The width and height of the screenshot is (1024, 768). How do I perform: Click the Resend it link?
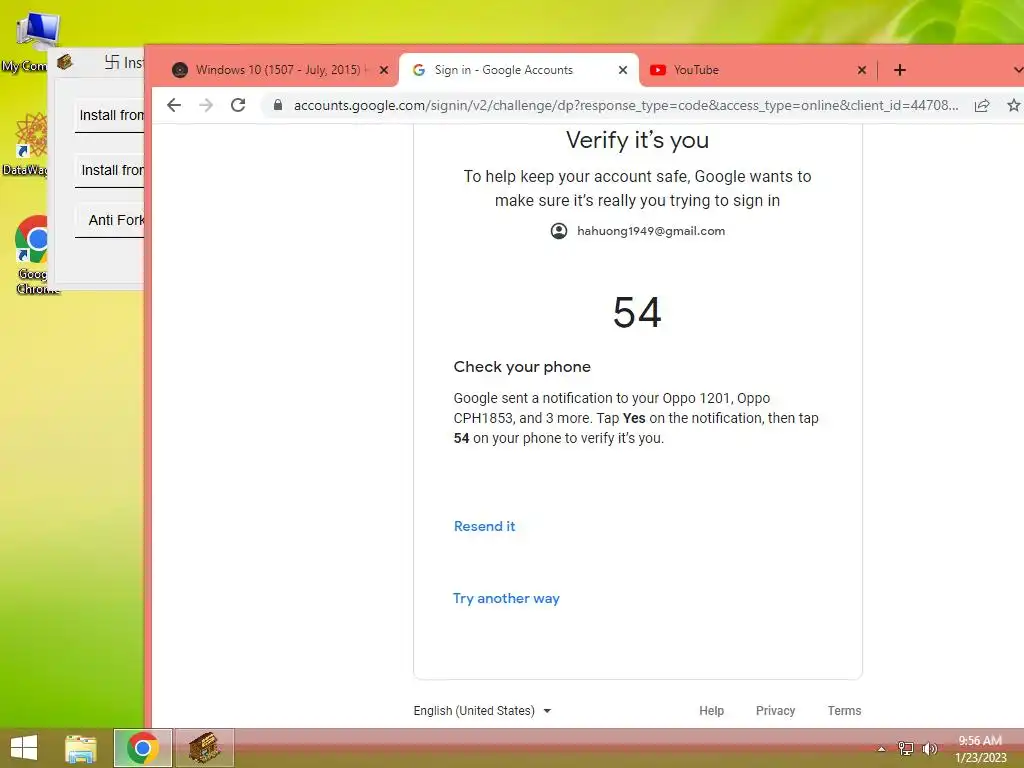click(x=485, y=526)
